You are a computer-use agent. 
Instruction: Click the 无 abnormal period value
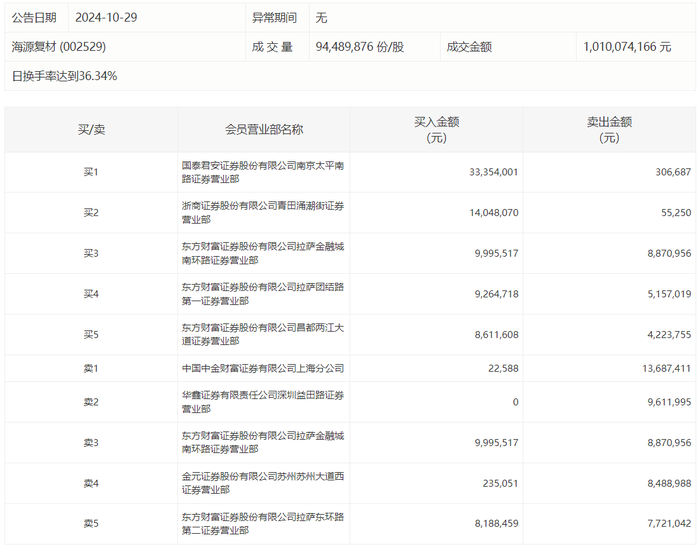(x=321, y=17)
